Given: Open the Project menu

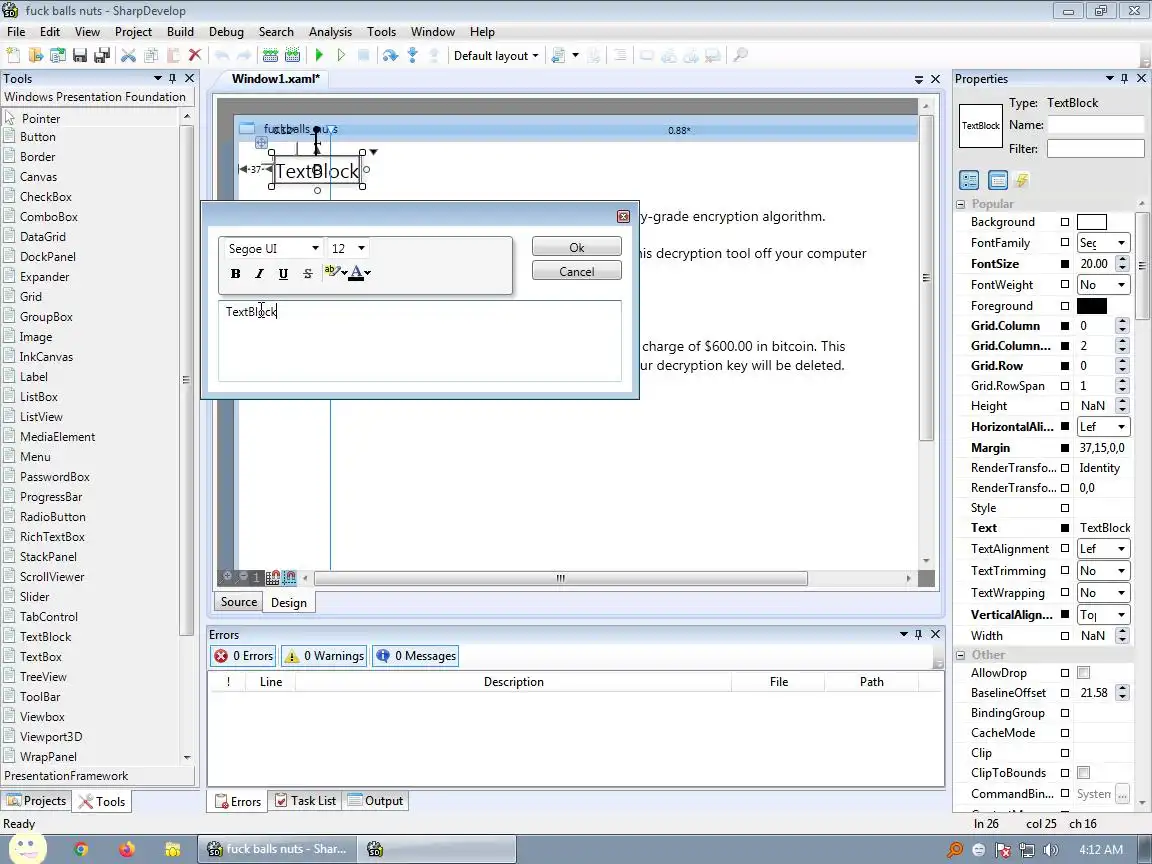Looking at the screenshot, I should pos(133,32).
